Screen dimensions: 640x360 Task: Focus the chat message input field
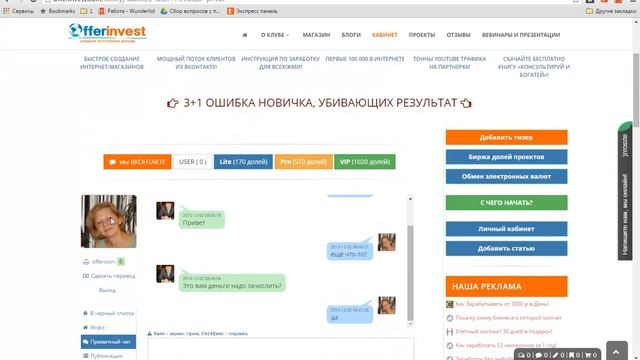tap(281, 349)
